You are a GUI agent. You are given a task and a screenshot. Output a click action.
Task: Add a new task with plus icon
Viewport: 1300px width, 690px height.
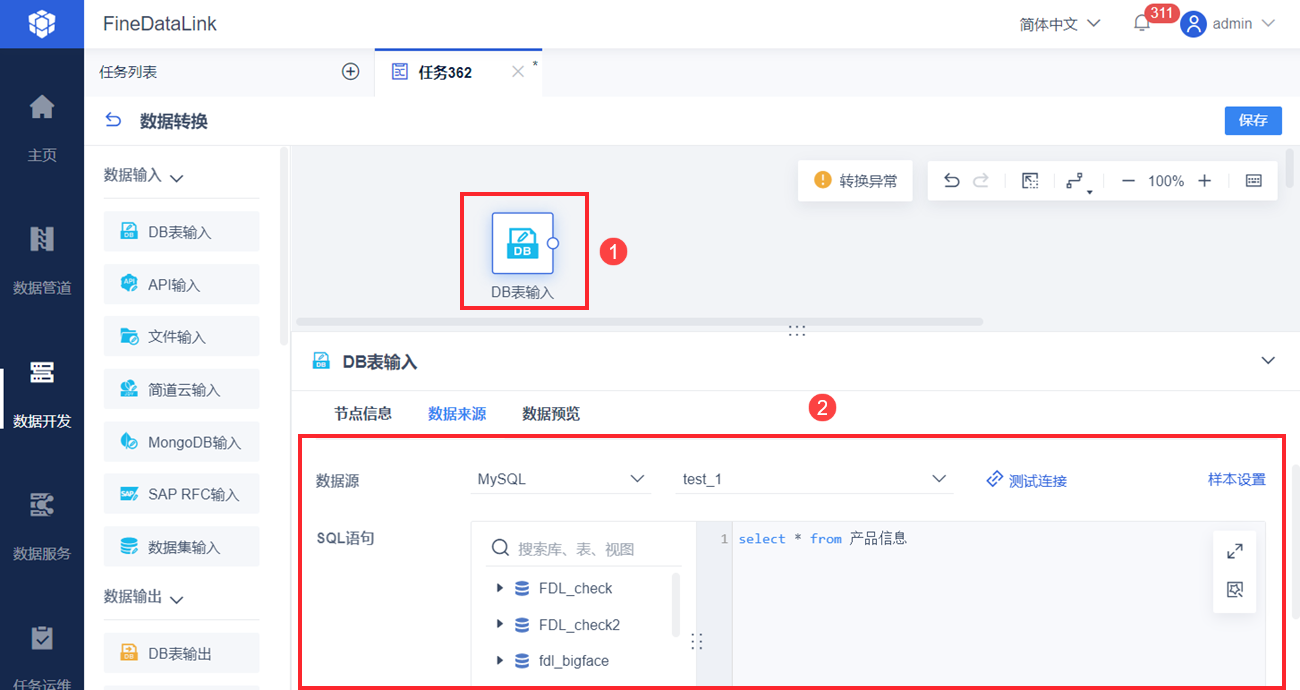point(350,72)
